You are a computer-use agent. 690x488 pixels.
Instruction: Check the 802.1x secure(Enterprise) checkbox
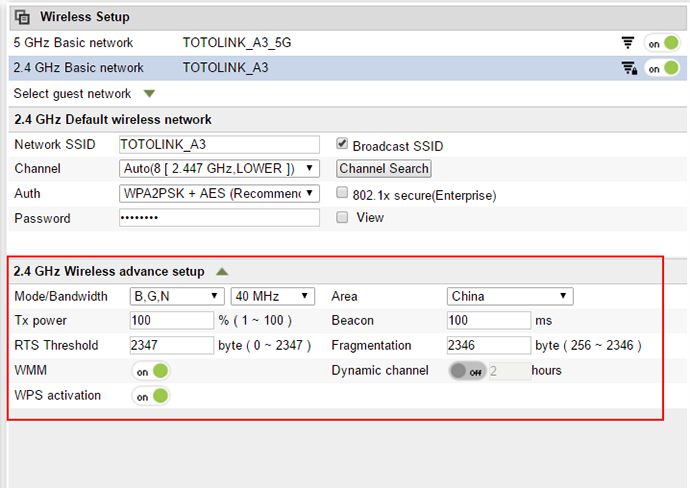(342, 193)
